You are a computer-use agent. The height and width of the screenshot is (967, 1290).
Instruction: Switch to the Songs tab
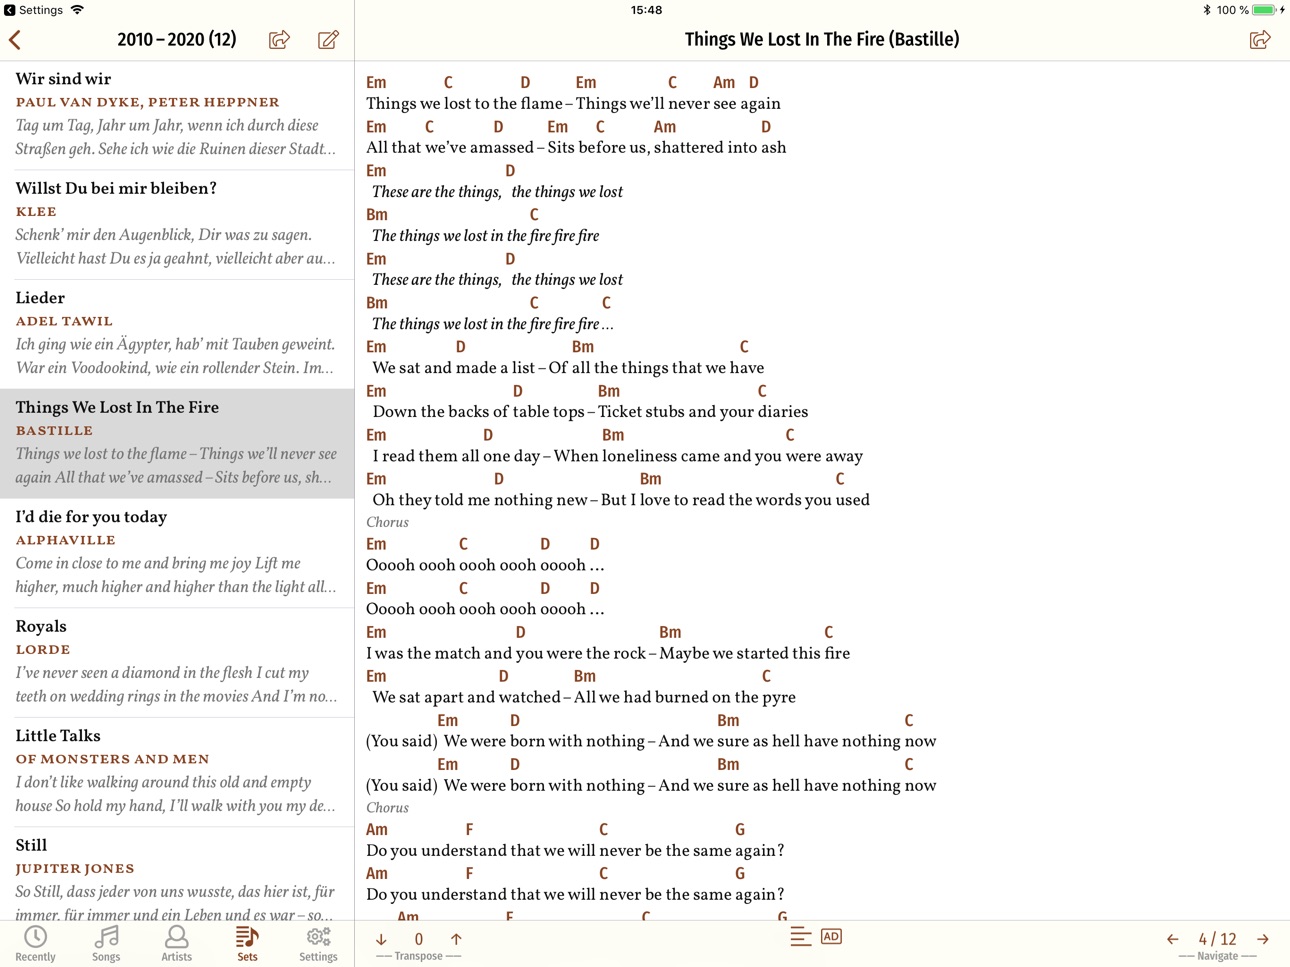click(106, 943)
